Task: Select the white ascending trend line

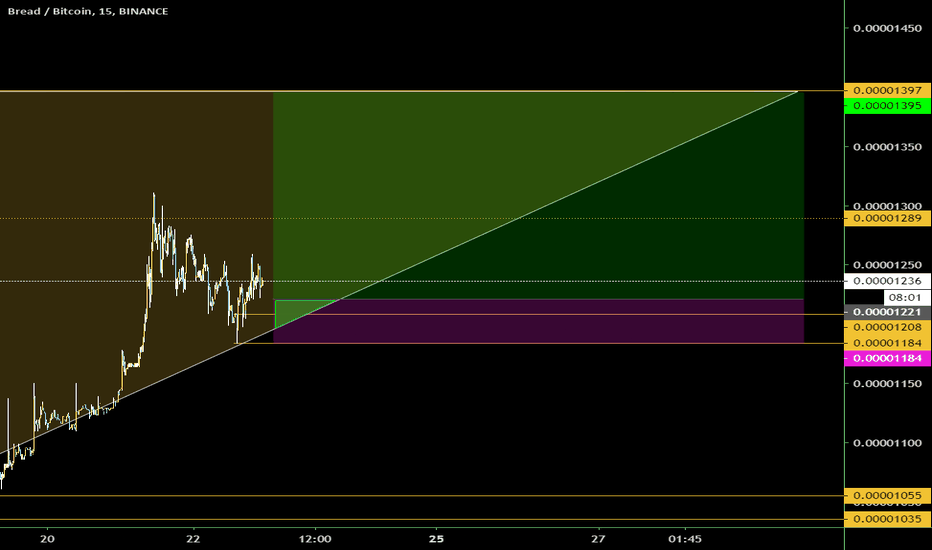Action: (398, 274)
